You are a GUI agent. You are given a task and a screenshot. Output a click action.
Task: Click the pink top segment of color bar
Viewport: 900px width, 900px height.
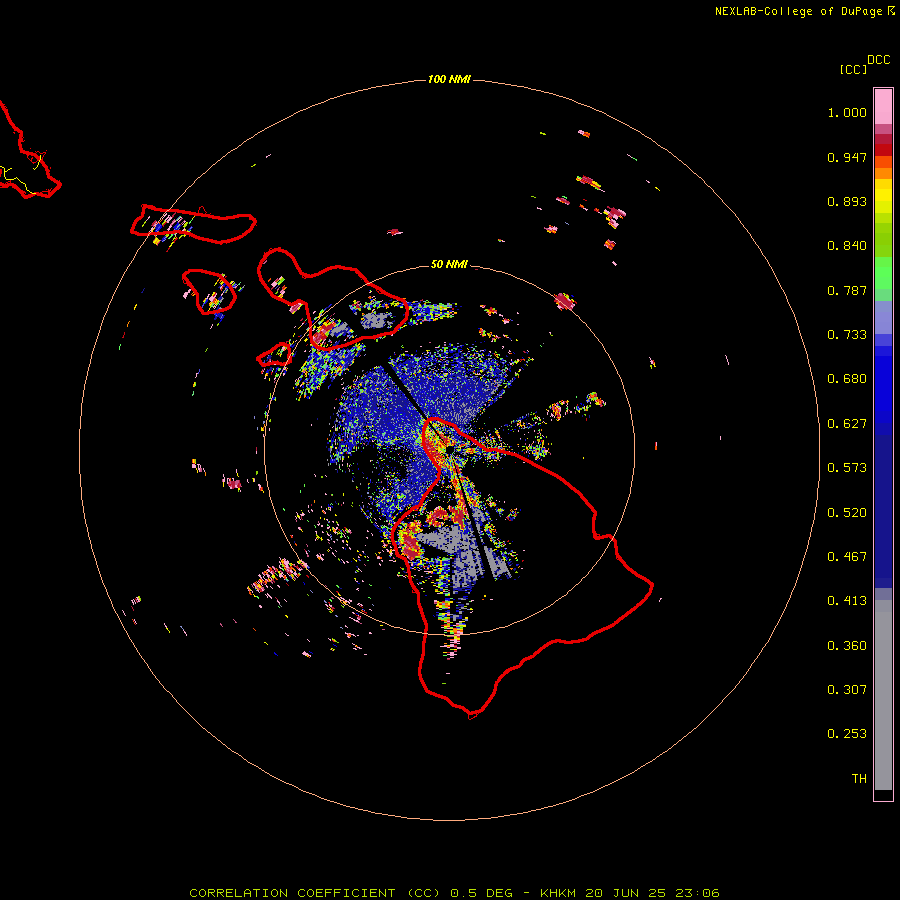(883, 107)
